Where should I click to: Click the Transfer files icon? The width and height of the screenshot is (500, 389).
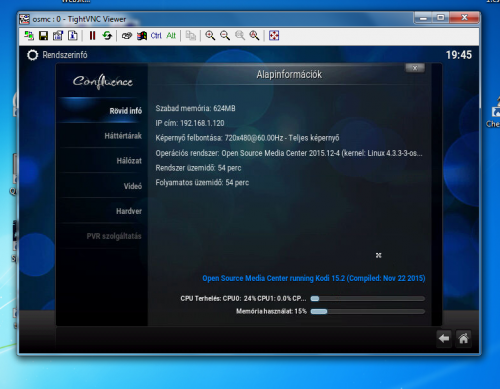point(191,36)
